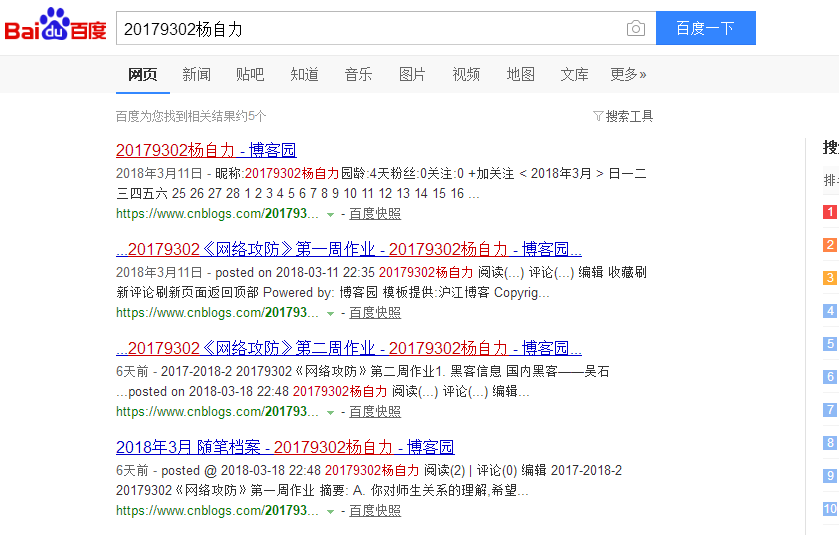Click the 搜索工具 filter icon
This screenshot has height=535, width=839.
click(x=598, y=116)
